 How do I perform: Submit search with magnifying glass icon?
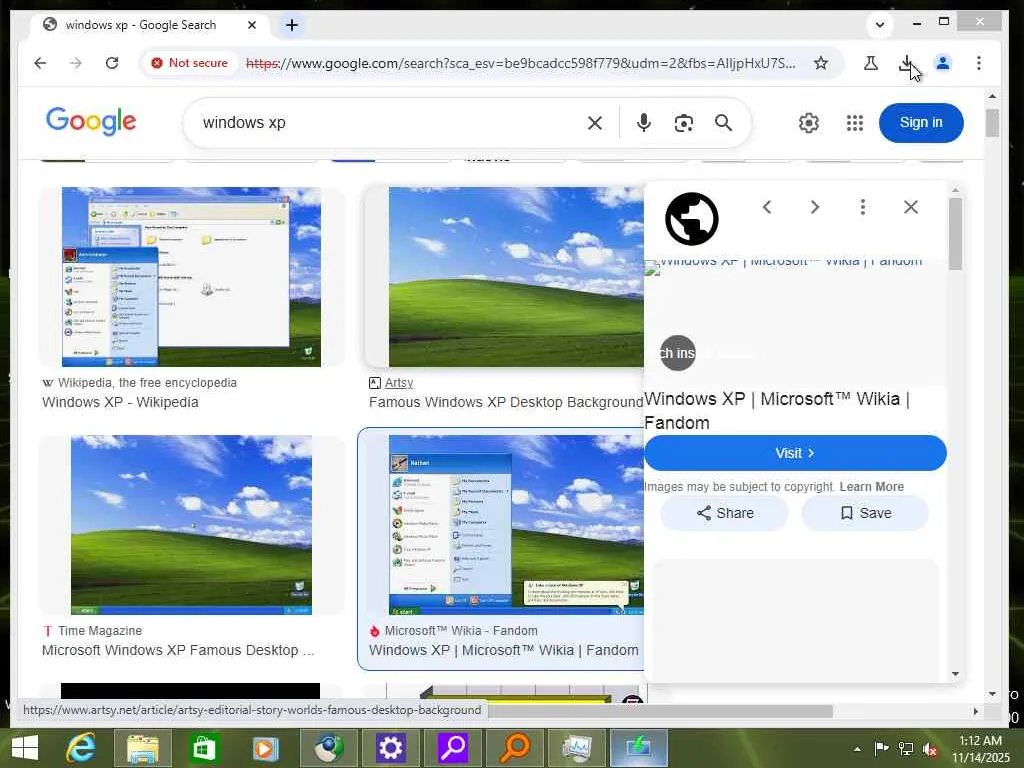pos(723,123)
